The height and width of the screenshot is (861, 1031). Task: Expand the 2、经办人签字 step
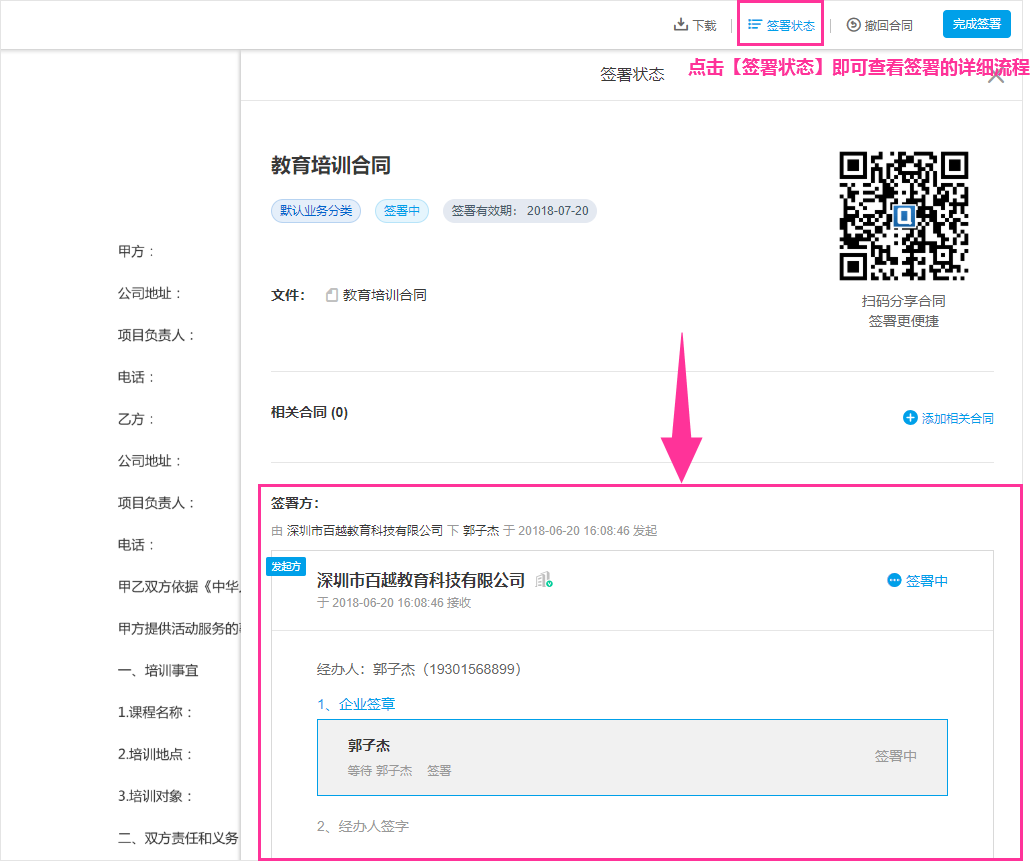(x=362, y=826)
